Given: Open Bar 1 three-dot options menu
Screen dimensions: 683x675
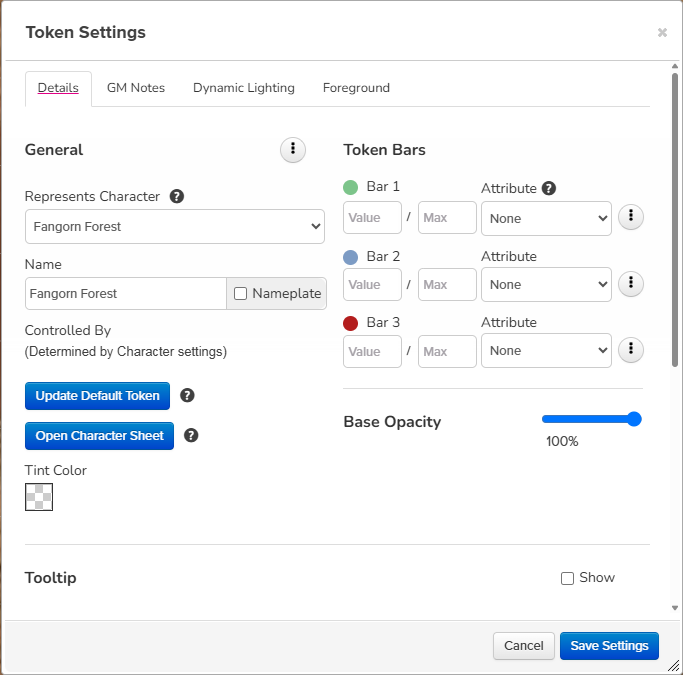Looking at the screenshot, I should coord(631,217).
